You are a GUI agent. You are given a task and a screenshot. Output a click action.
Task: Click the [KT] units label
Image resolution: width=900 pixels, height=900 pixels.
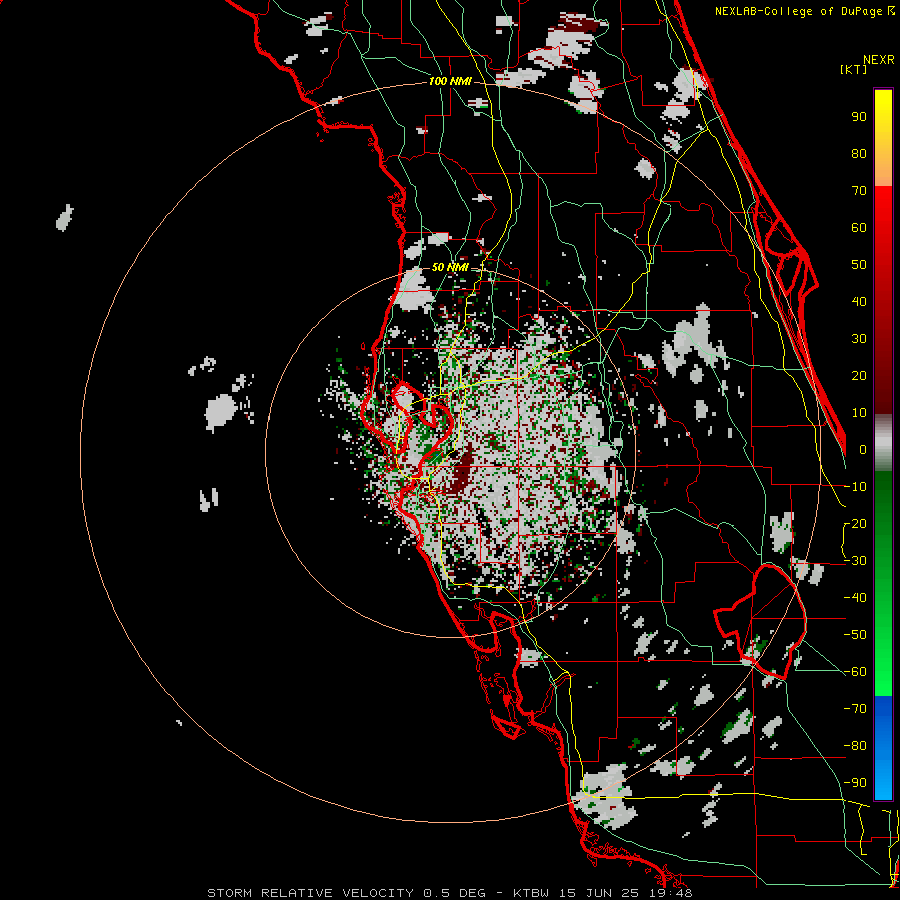(x=853, y=70)
